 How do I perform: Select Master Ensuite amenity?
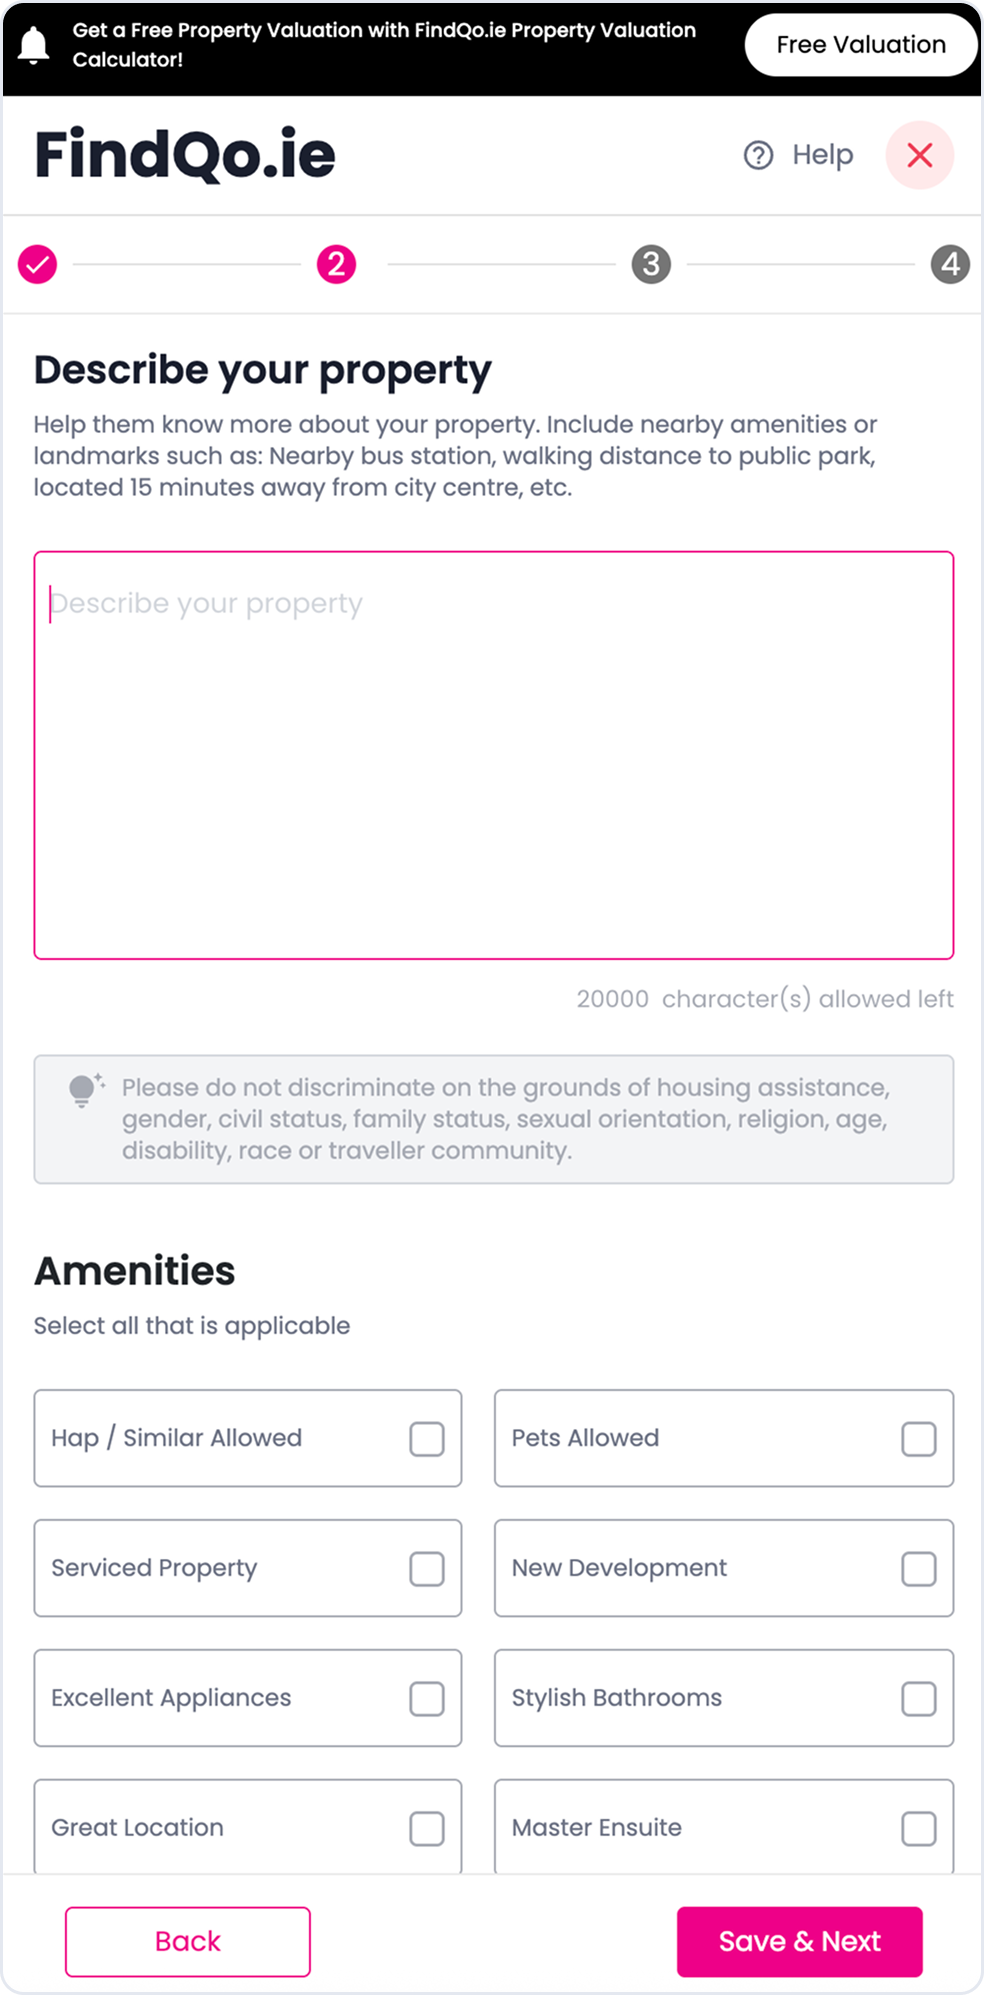(x=917, y=1827)
